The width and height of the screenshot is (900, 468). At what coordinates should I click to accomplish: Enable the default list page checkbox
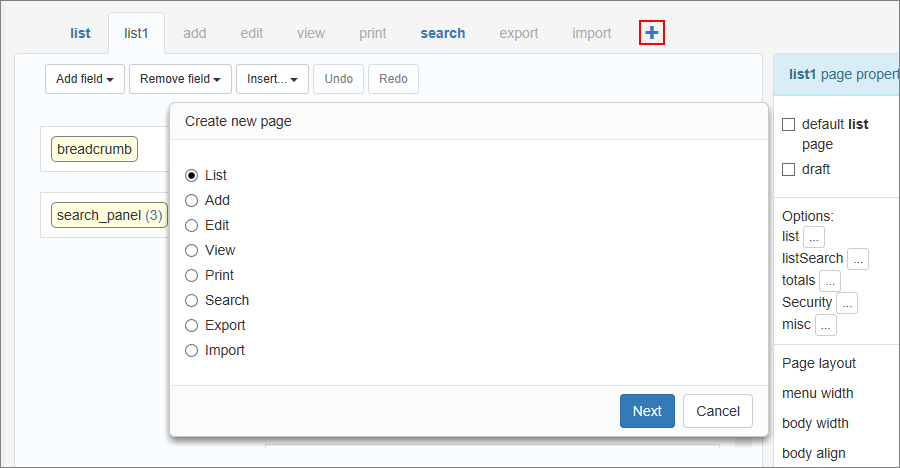pyautogui.click(x=788, y=125)
